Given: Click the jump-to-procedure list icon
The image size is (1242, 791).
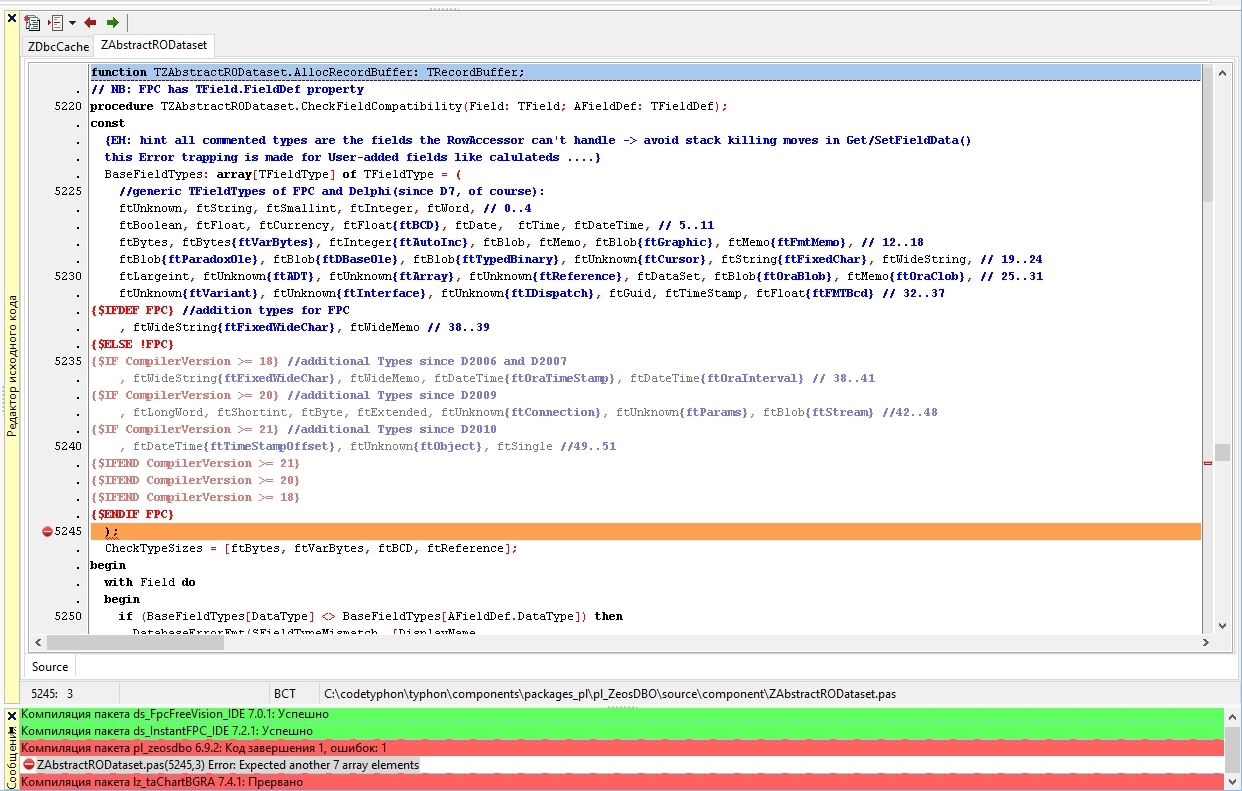Looking at the screenshot, I should 56,22.
